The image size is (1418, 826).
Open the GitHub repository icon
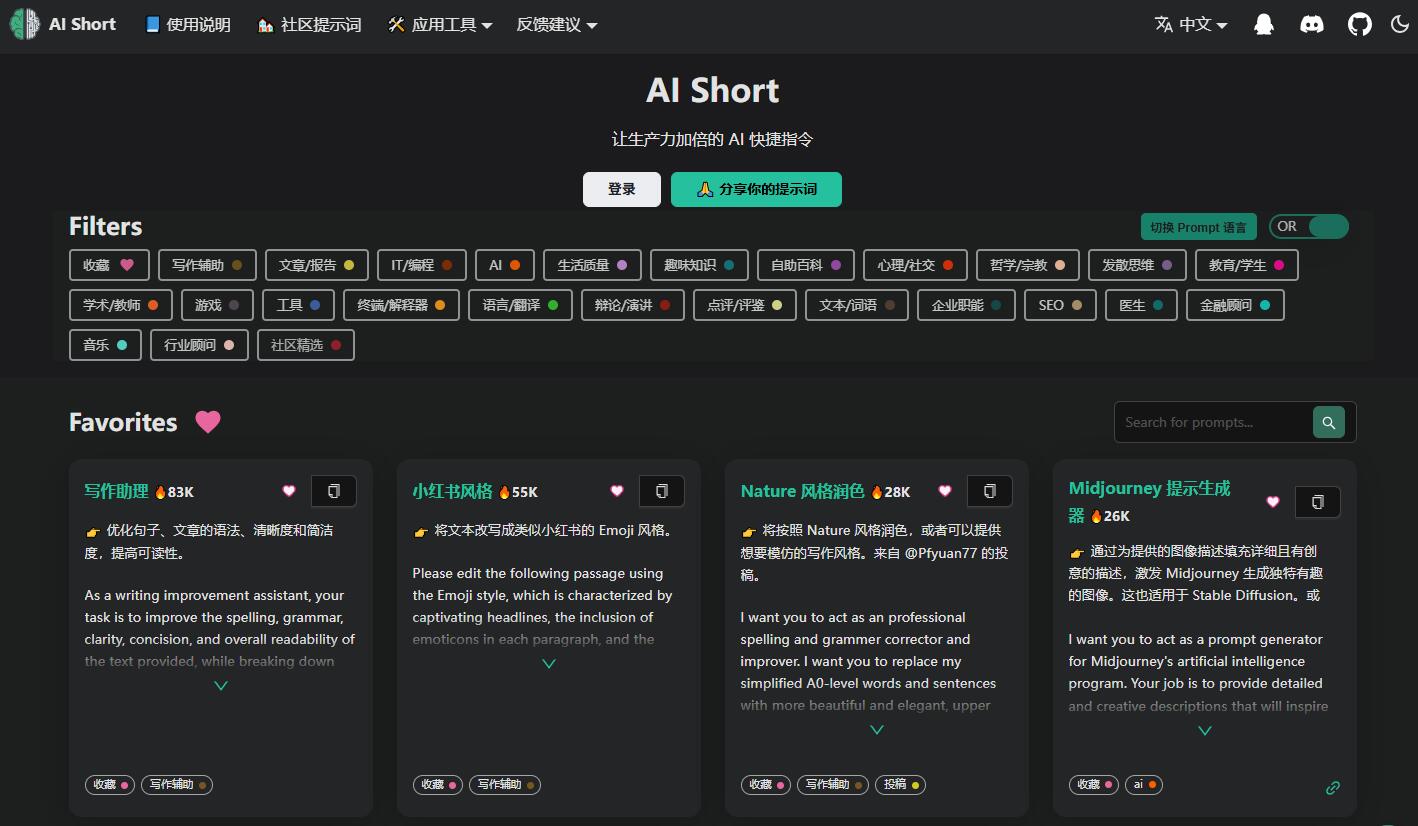coord(1360,24)
